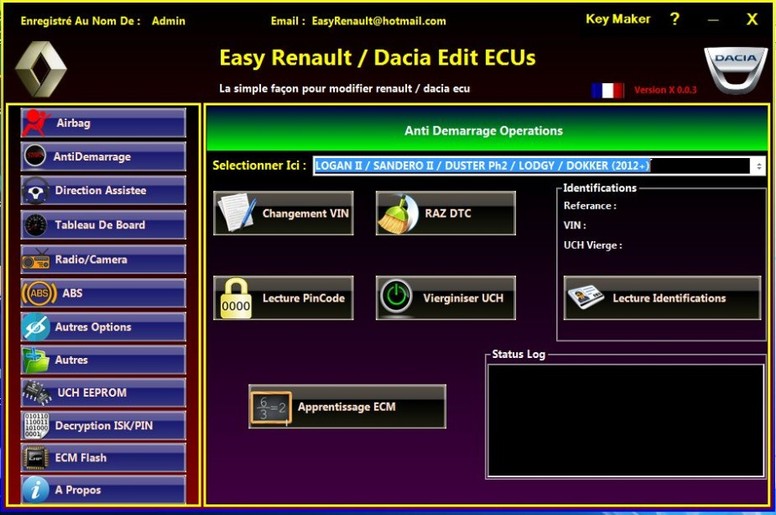This screenshot has width=776, height=515.
Task: Click the green folder Autres icon
Action: pyautogui.click(x=36, y=360)
